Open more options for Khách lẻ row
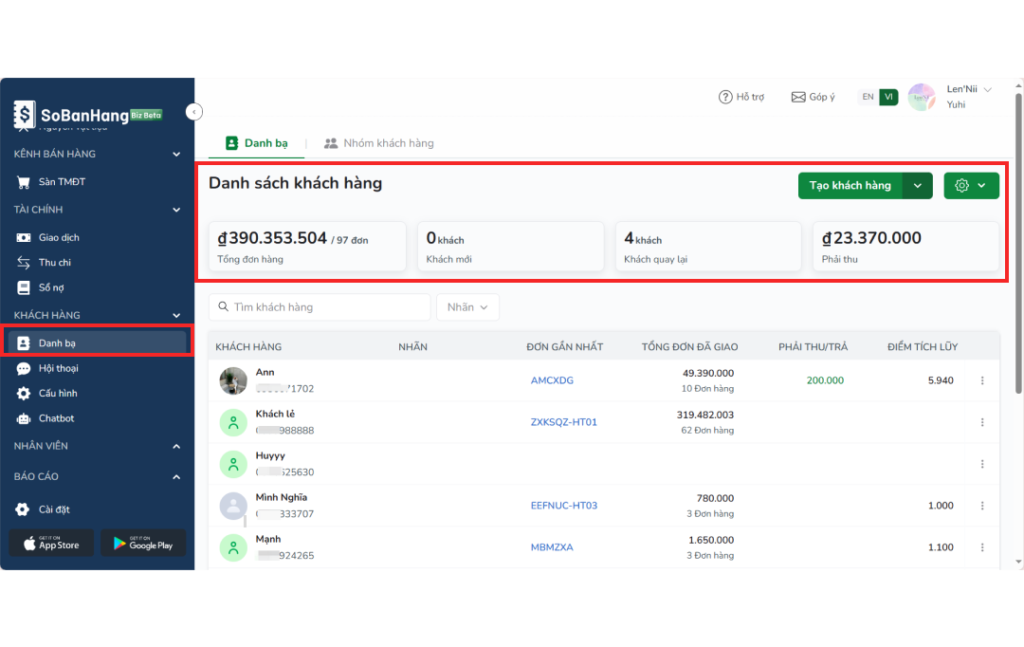 coord(982,422)
